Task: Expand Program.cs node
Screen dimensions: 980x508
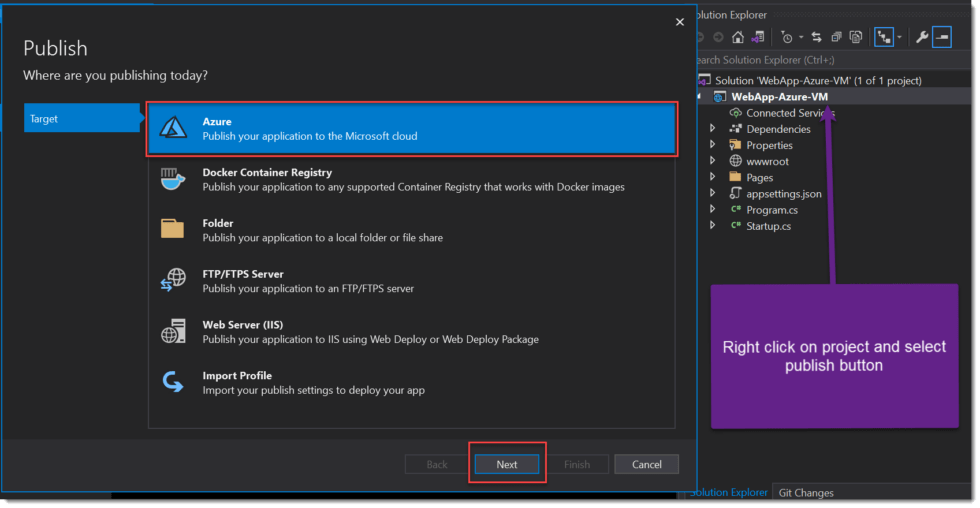Action: (712, 210)
